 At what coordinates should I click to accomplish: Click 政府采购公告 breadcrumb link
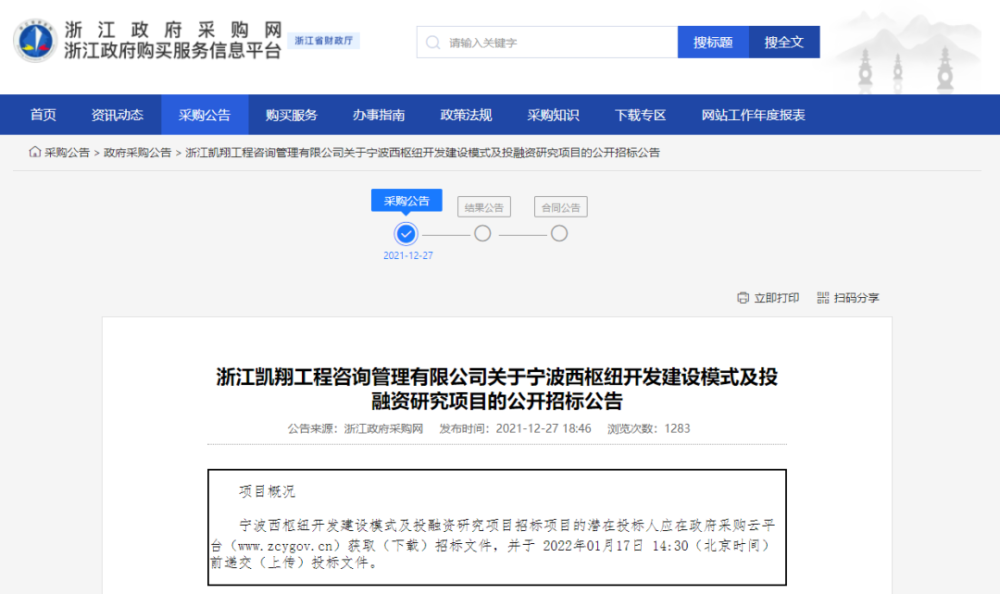[138, 152]
